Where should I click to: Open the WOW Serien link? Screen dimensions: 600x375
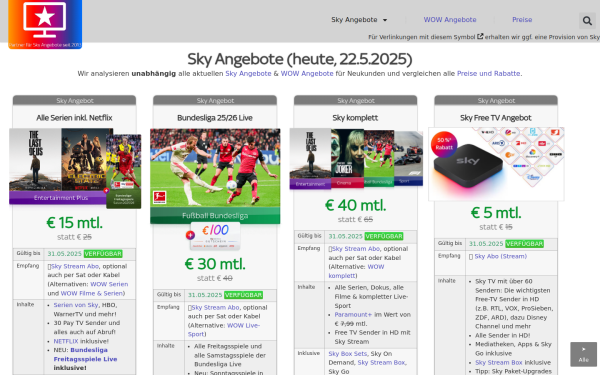point(109,284)
